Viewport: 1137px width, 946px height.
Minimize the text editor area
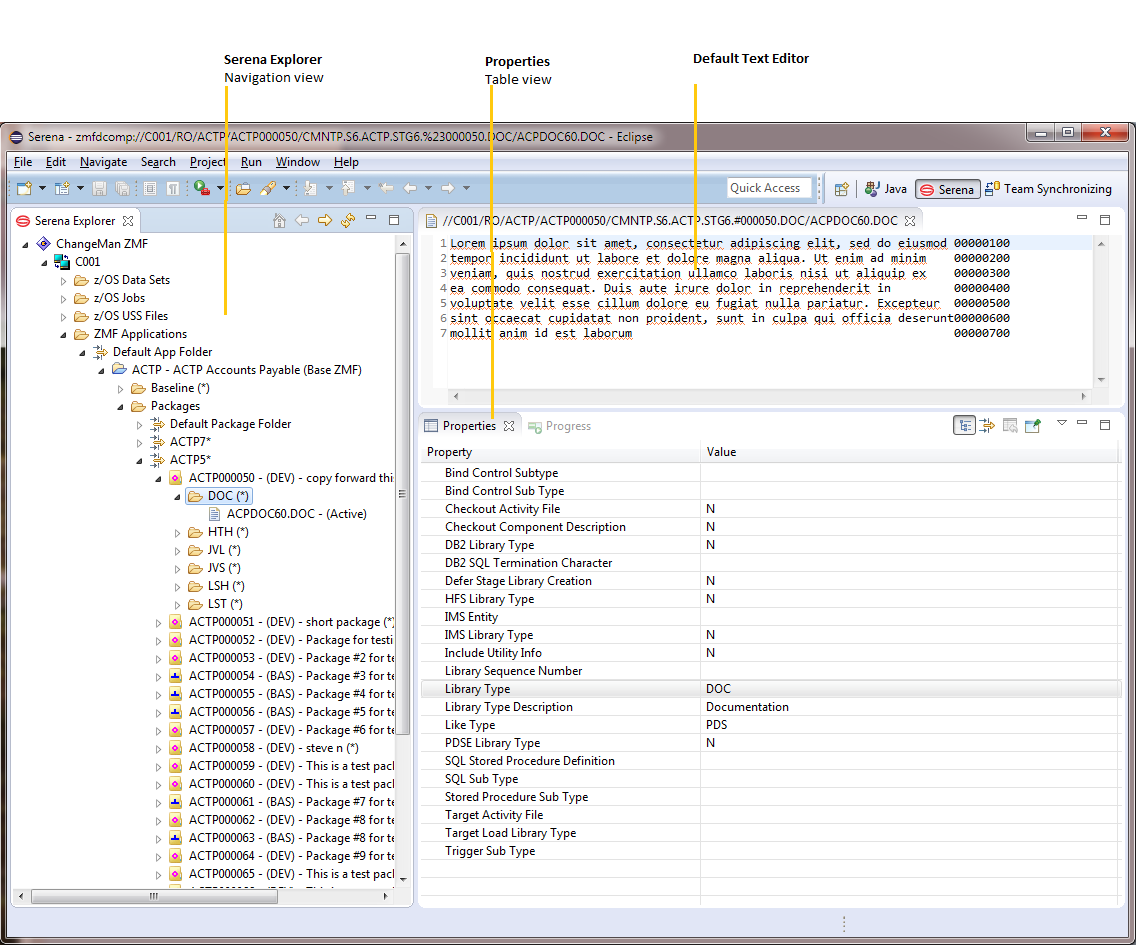1082,217
